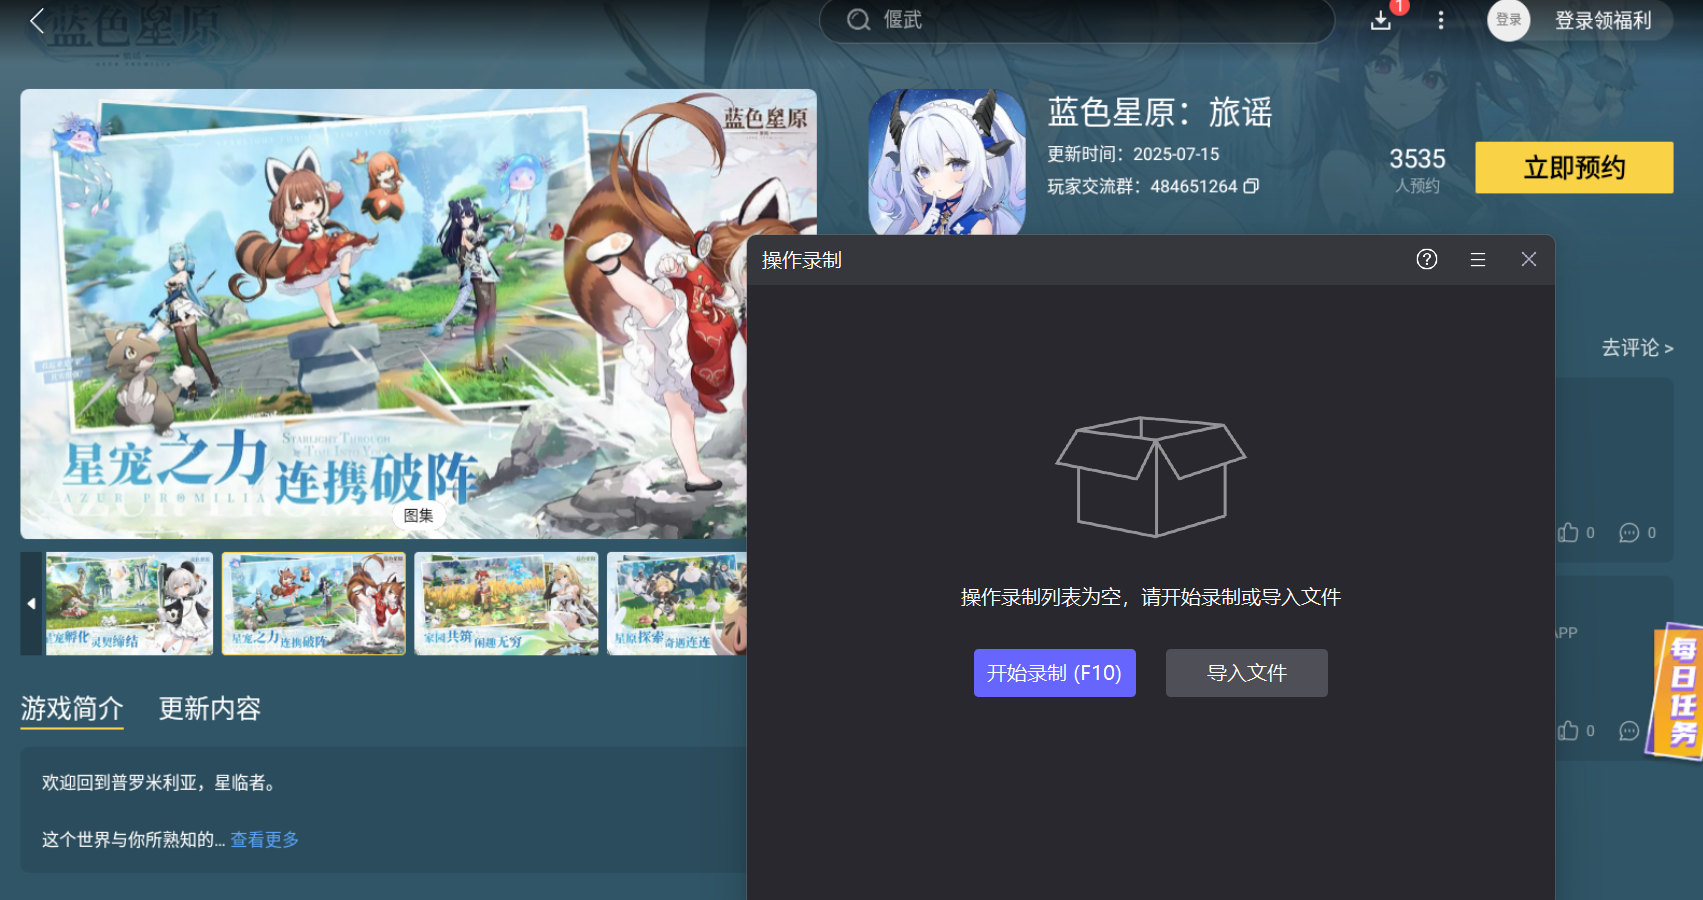Click the 立即预约 button
The width and height of the screenshot is (1703, 900).
tap(1574, 167)
